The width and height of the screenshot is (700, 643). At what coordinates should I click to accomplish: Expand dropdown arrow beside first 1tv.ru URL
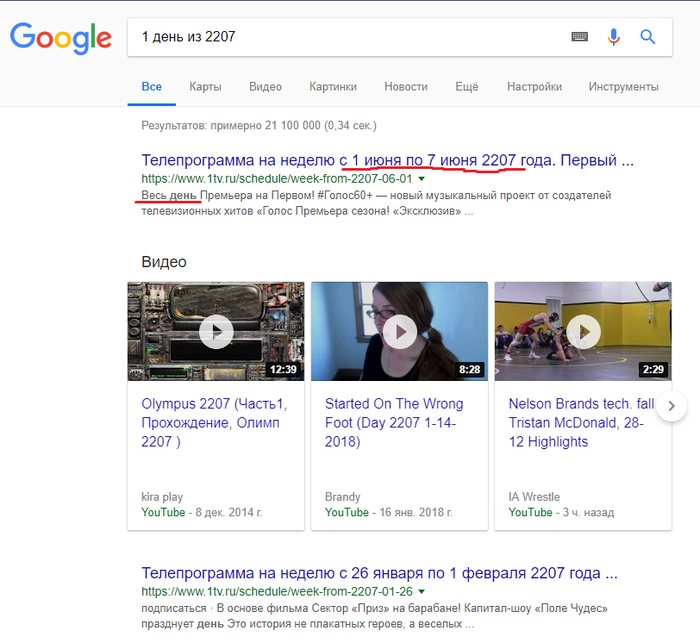click(x=422, y=178)
